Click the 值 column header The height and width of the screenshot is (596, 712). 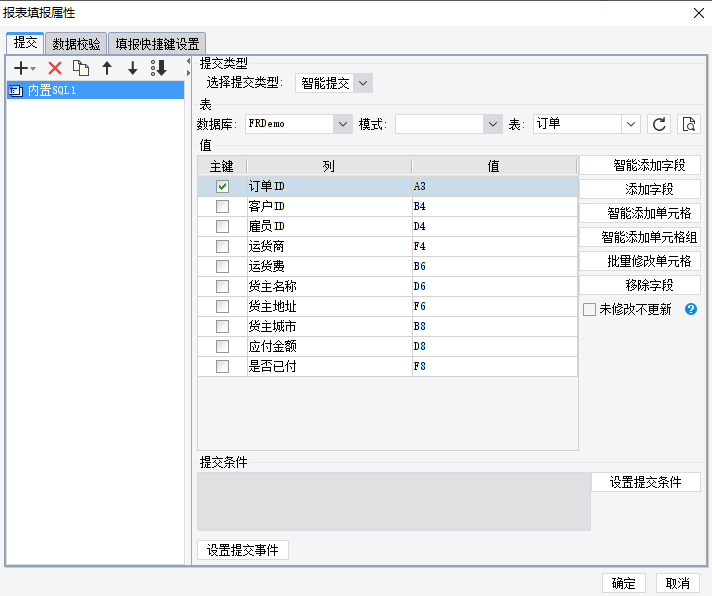(494, 166)
